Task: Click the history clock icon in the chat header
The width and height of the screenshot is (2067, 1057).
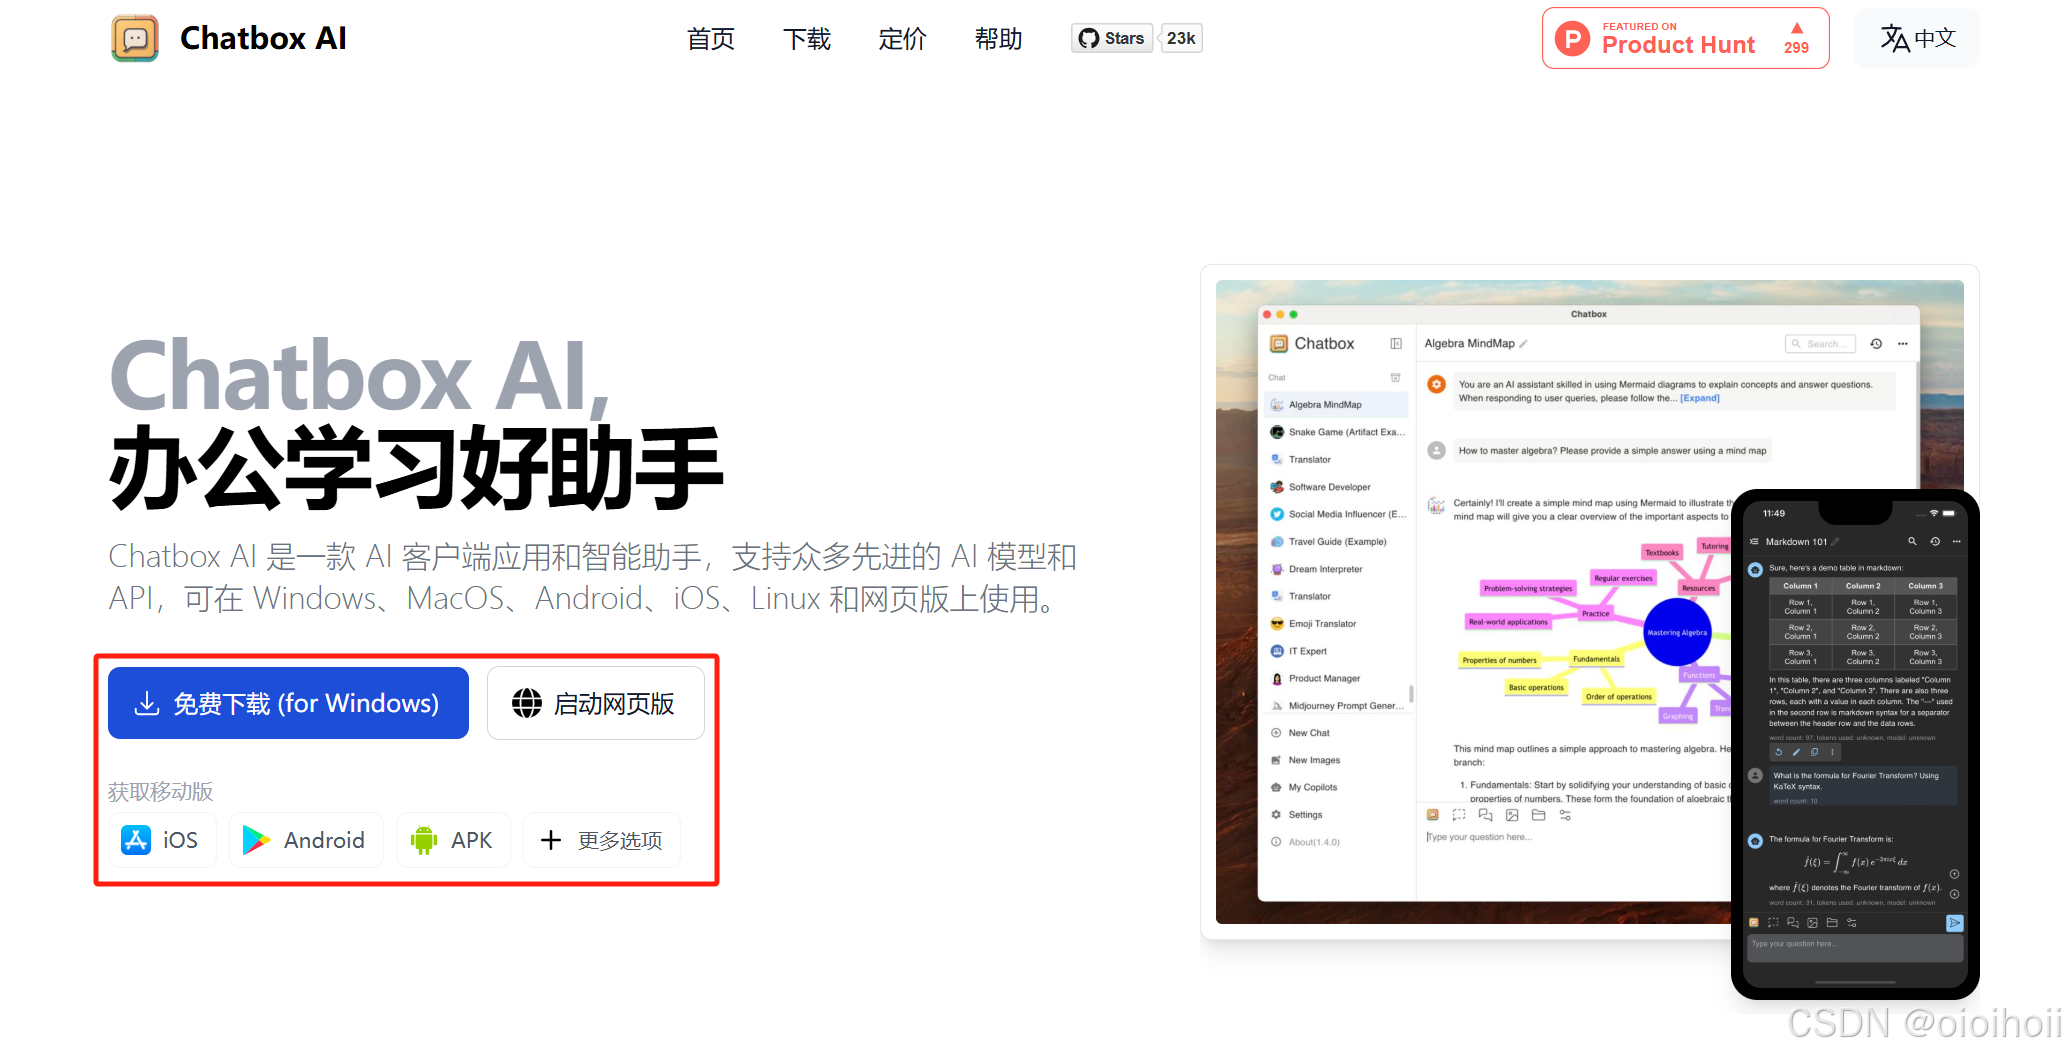Action: point(1877,344)
